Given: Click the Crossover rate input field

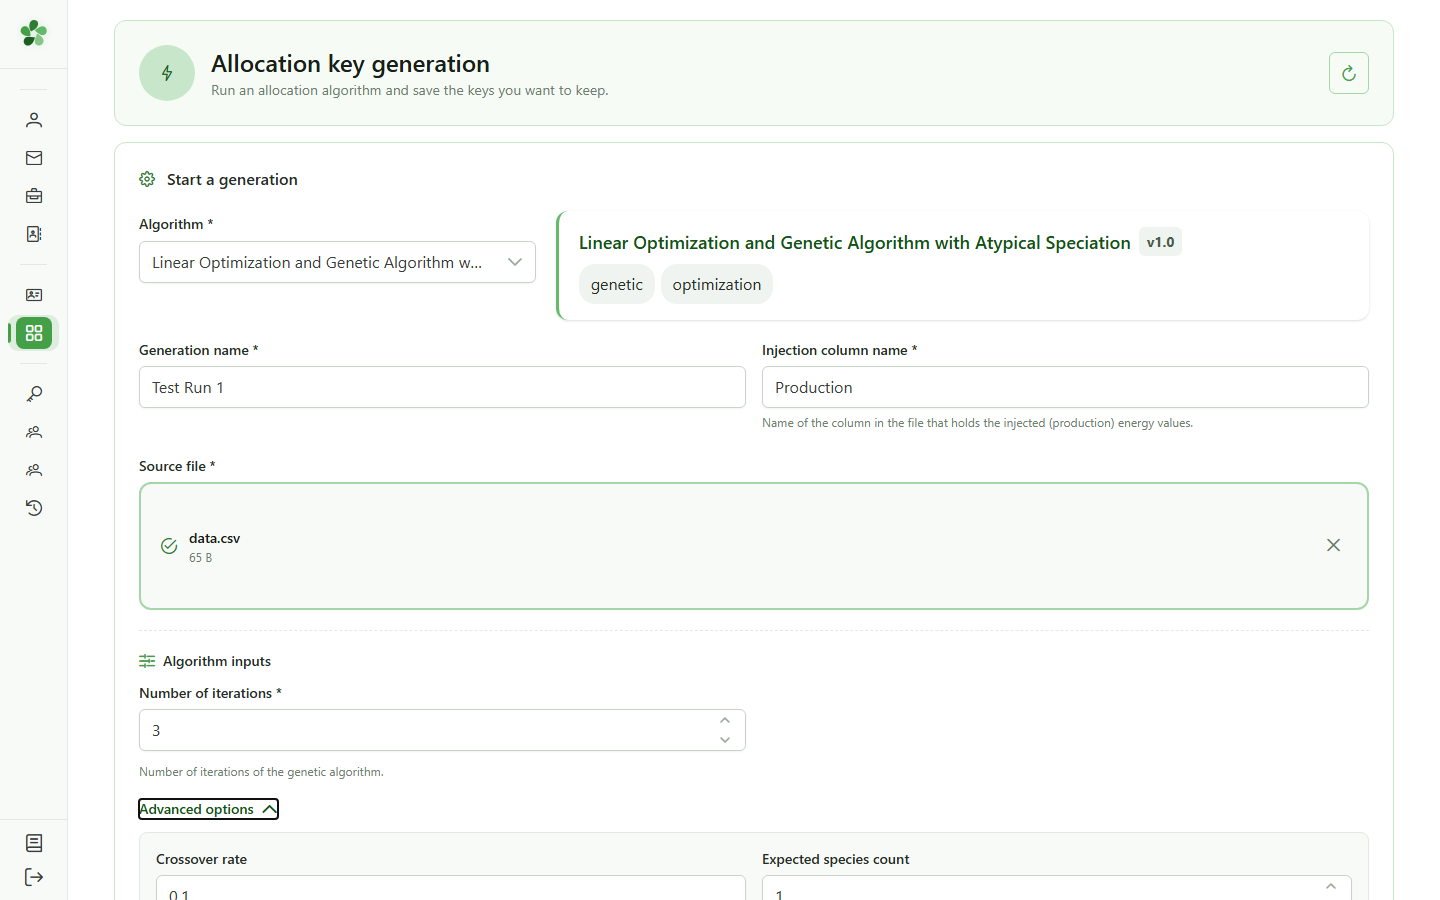Looking at the screenshot, I should [x=451, y=888].
